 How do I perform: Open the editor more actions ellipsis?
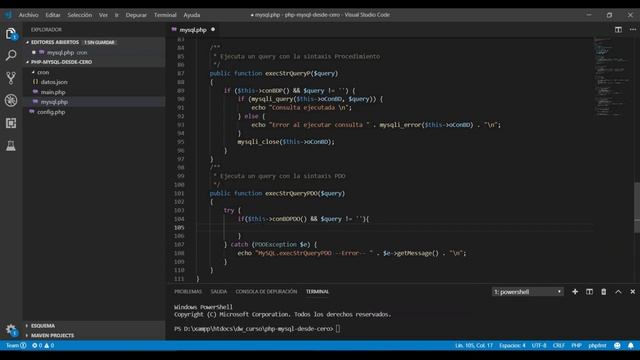(633, 29)
